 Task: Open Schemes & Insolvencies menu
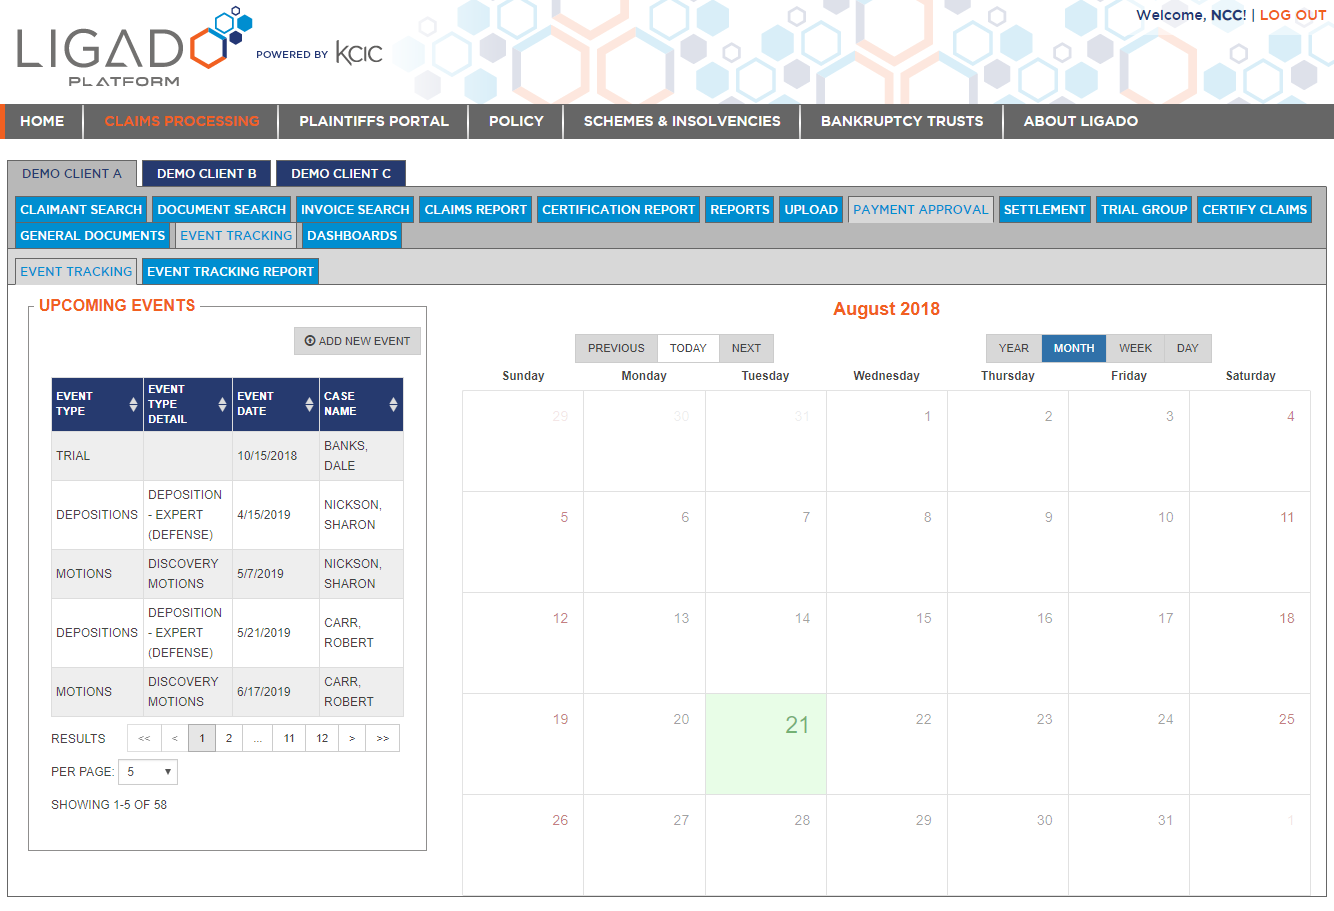682,121
